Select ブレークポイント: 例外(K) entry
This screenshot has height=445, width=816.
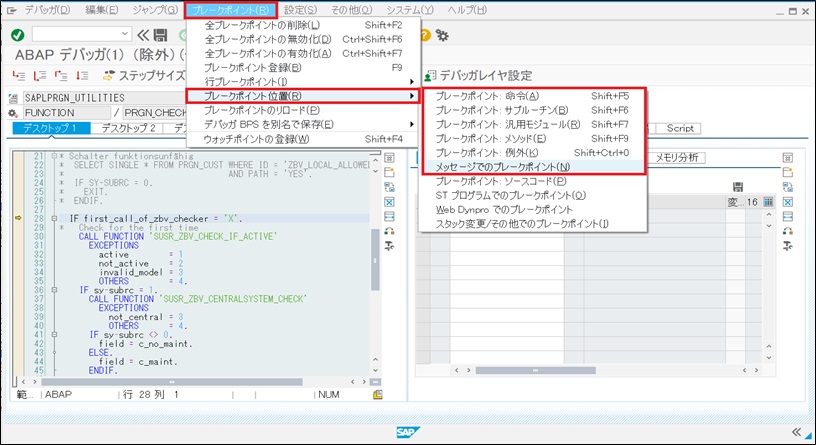click(x=532, y=153)
